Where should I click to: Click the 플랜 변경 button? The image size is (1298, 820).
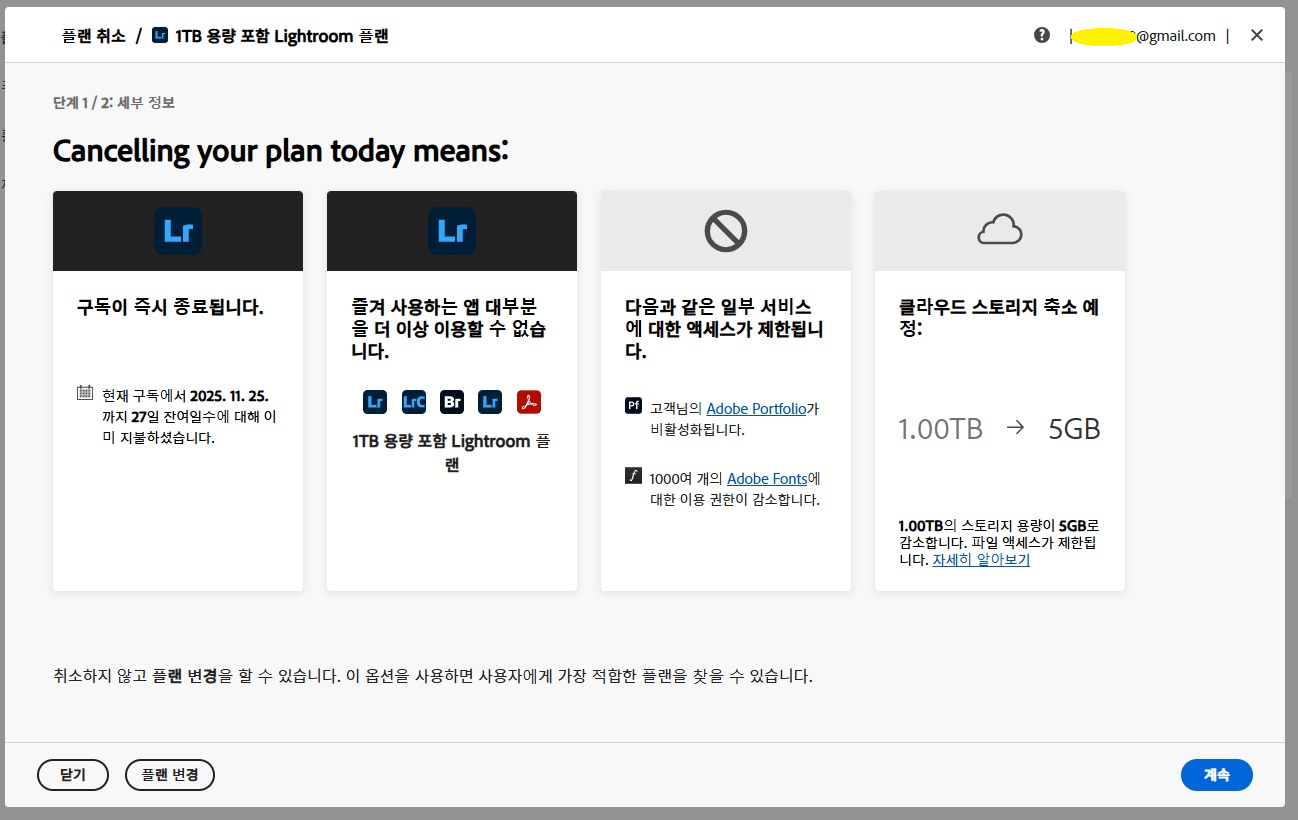pyautogui.click(x=170, y=775)
